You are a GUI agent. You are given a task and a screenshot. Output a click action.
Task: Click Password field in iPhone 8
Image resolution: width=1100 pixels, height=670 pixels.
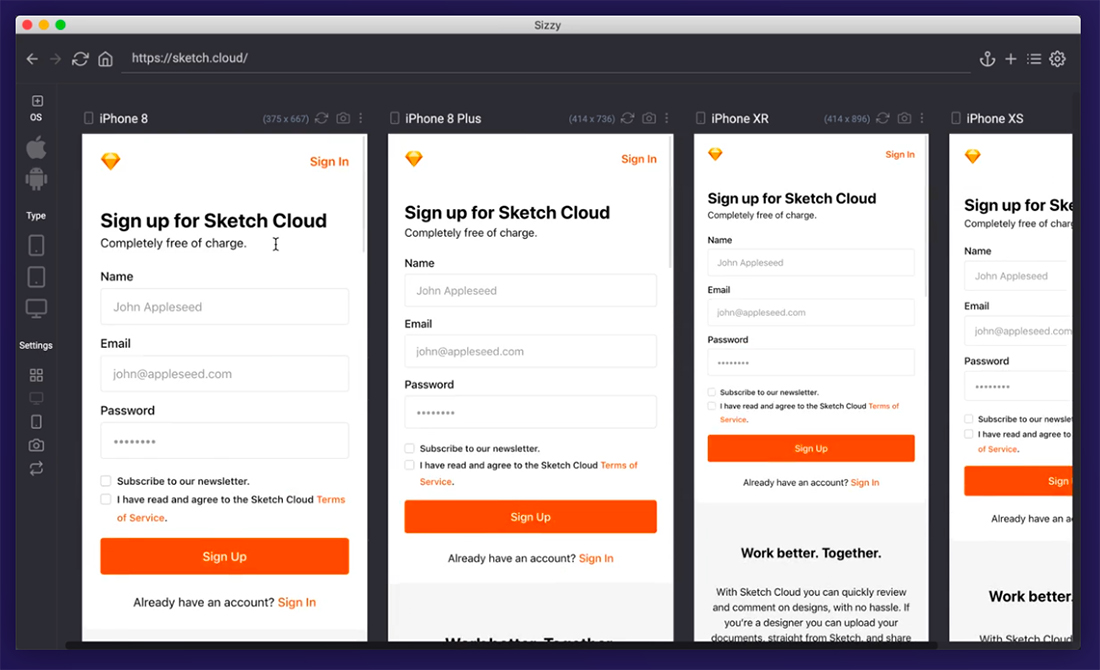(x=224, y=441)
